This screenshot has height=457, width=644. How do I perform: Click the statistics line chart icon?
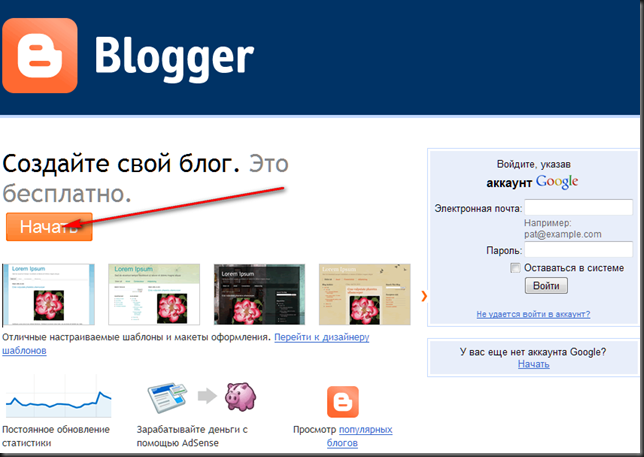(x=58, y=397)
